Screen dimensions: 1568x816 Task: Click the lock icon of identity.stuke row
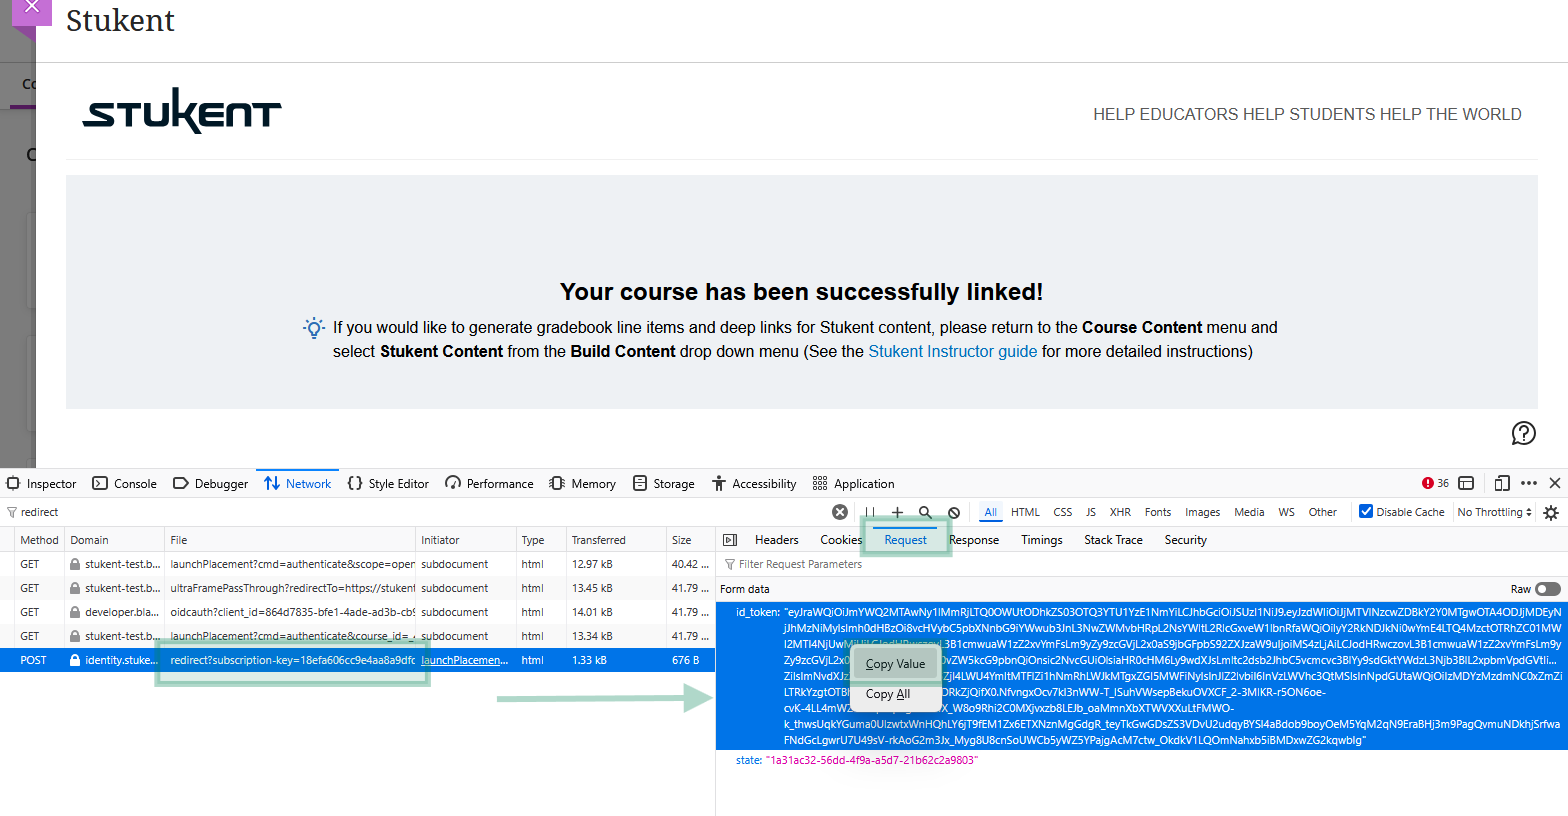click(x=75, y=660)
